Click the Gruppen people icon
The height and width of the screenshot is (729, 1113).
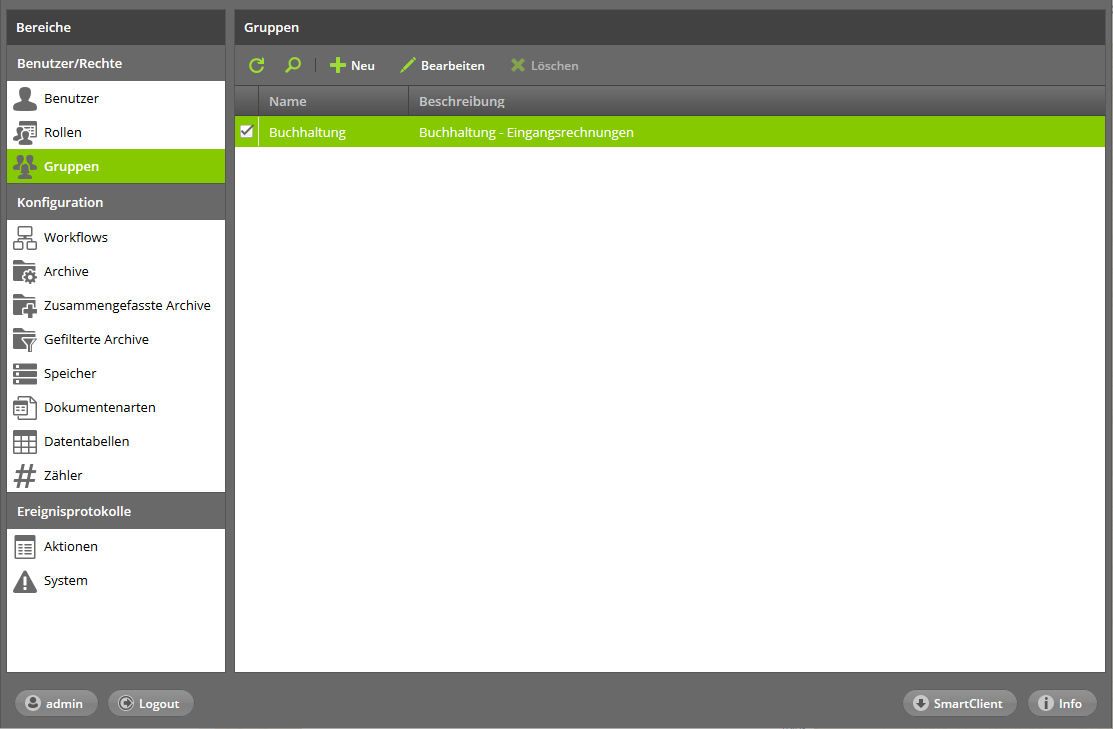click(x=25, y=166)
